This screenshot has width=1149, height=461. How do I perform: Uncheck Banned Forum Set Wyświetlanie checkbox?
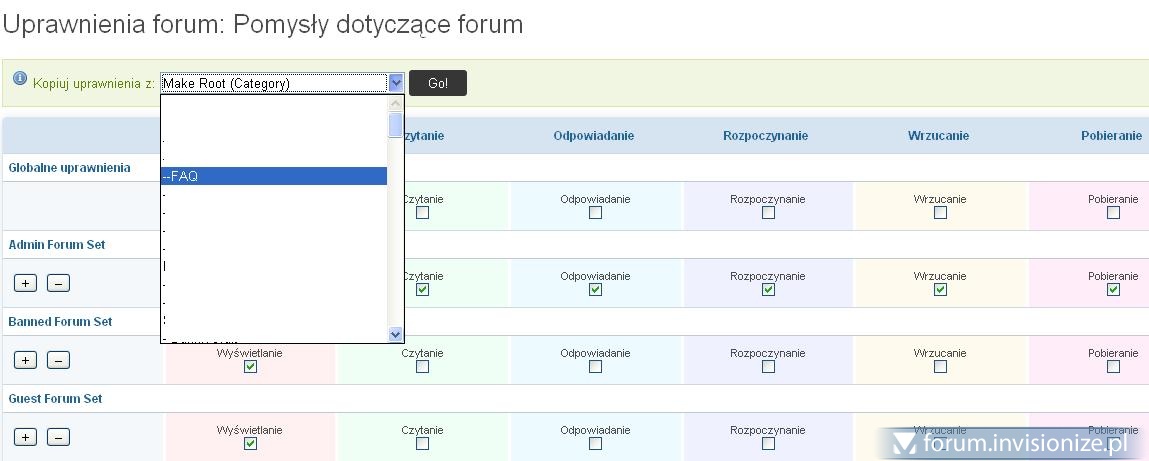[x=250, y=367]
